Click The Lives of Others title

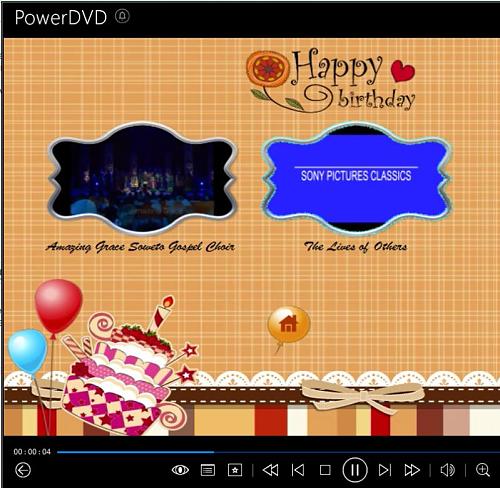tap(355, 247)
